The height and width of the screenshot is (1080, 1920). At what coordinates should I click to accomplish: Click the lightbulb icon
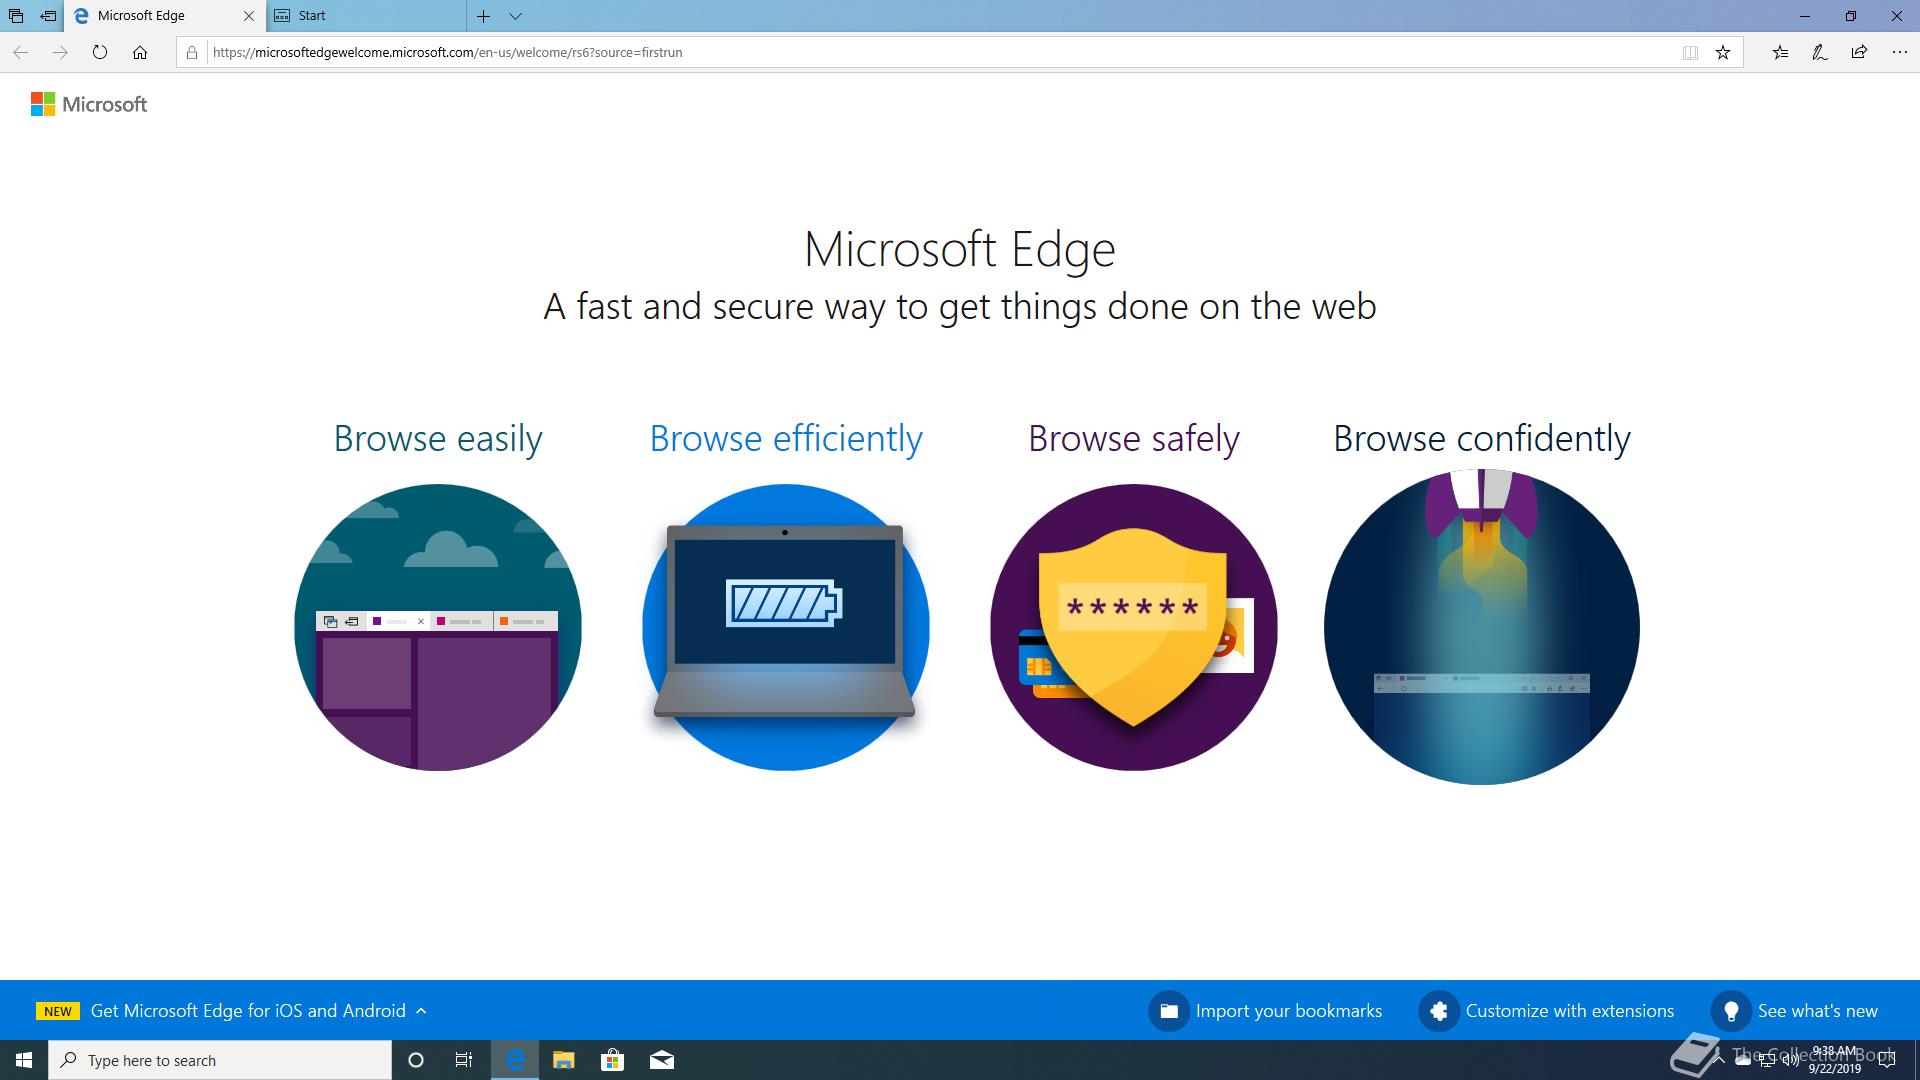pyautogui.click(x=1731, y=1011)
